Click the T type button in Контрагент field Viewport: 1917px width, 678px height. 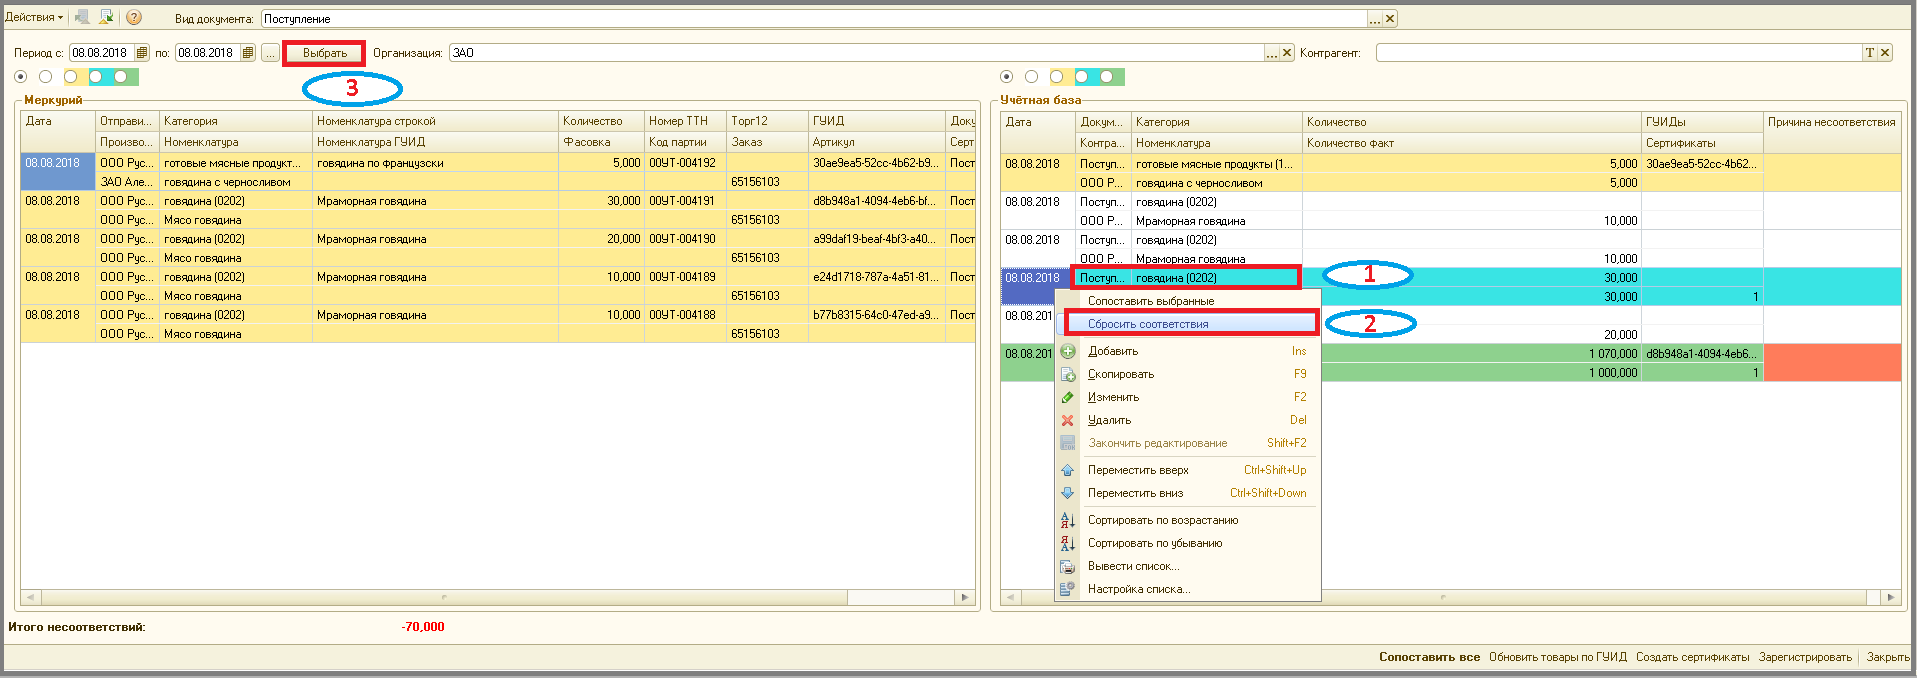pyautogui.click(x=1869, y=53)
